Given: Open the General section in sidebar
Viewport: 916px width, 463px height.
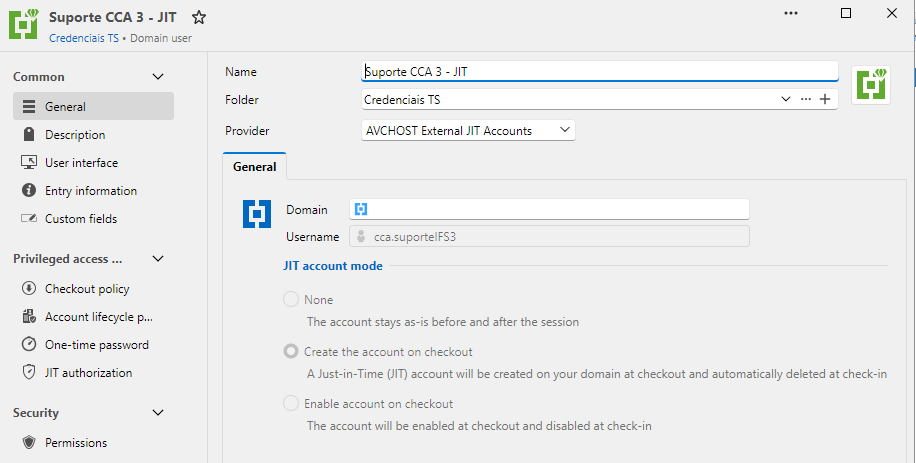Looking at the screenshot, I should (x=93, y=106).
